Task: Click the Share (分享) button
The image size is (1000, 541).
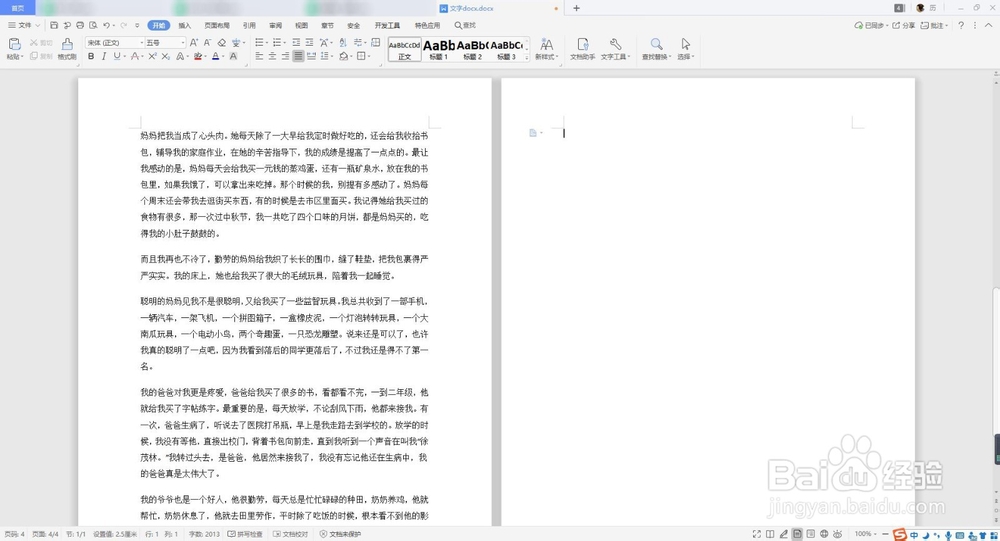Action: 903,26
